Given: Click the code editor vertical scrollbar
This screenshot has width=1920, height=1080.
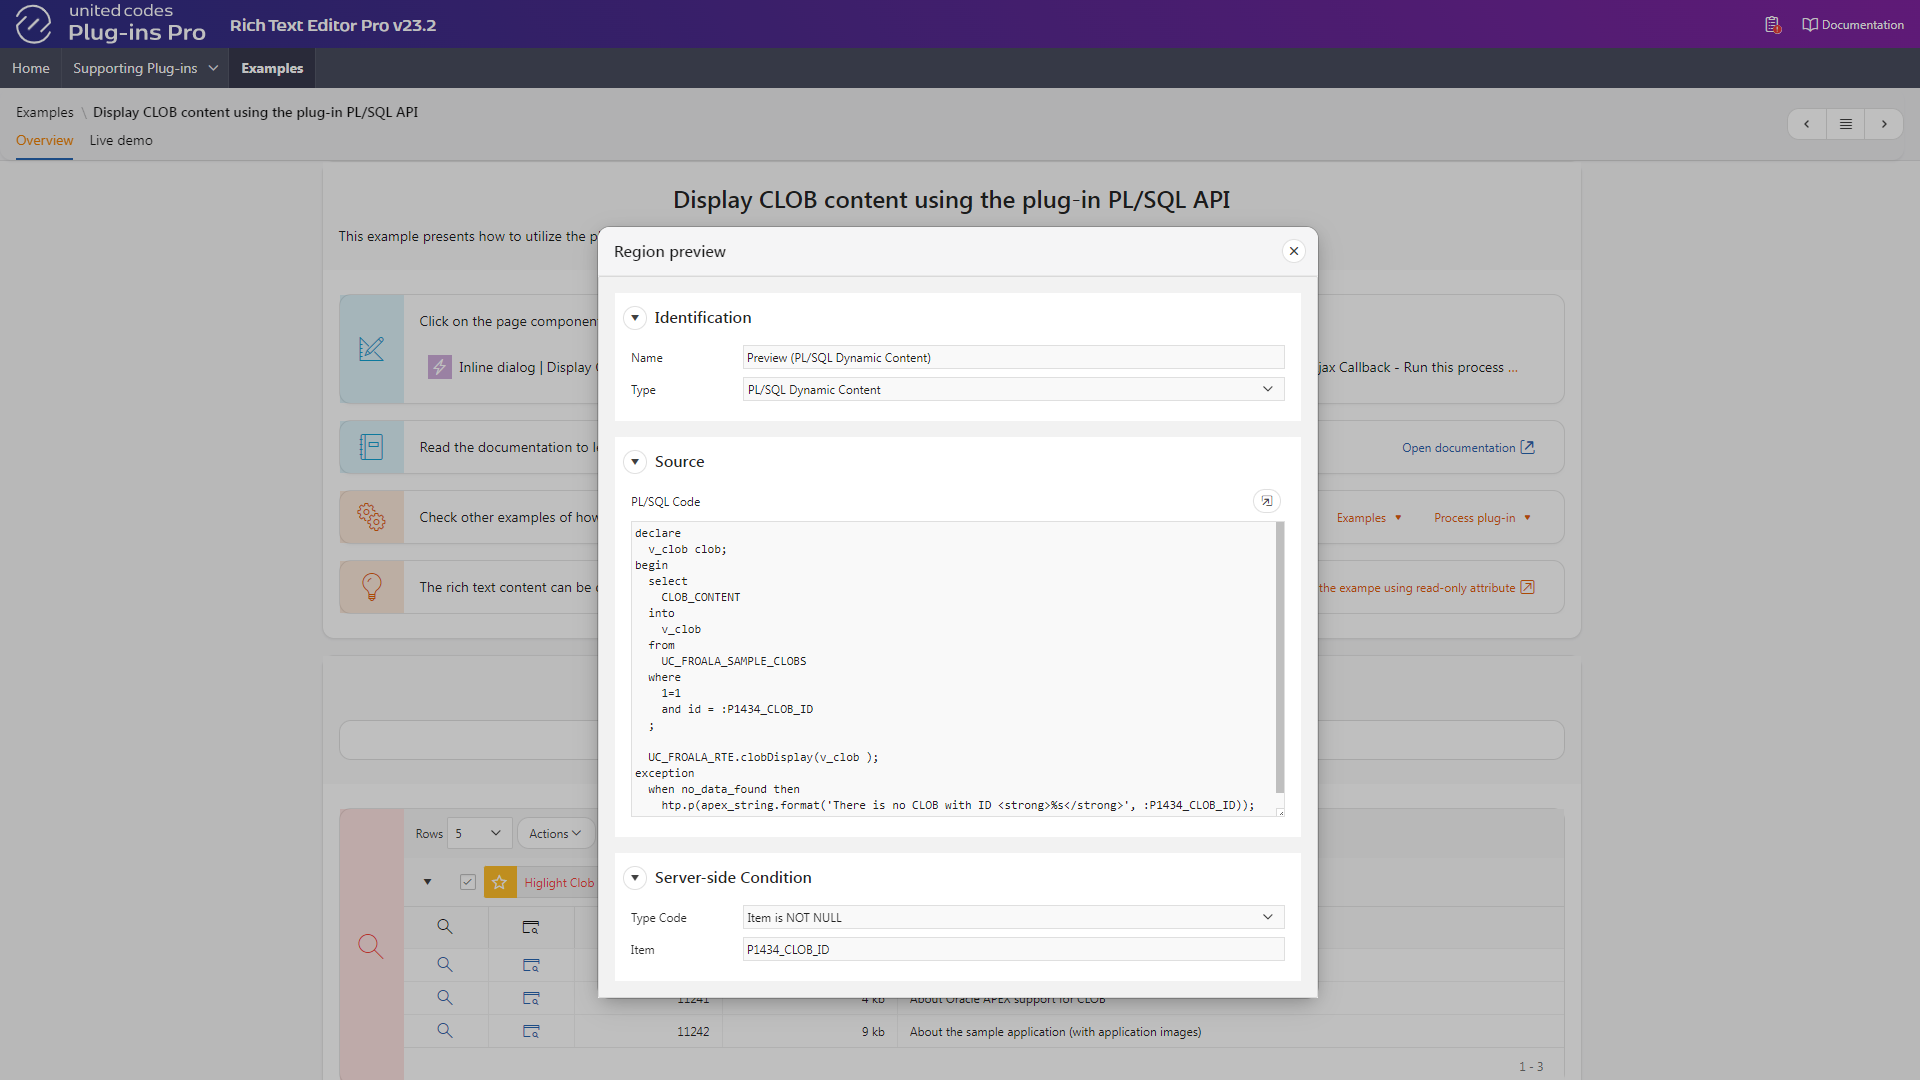Looking at the screenshot, I should [x=1280, y=658].
